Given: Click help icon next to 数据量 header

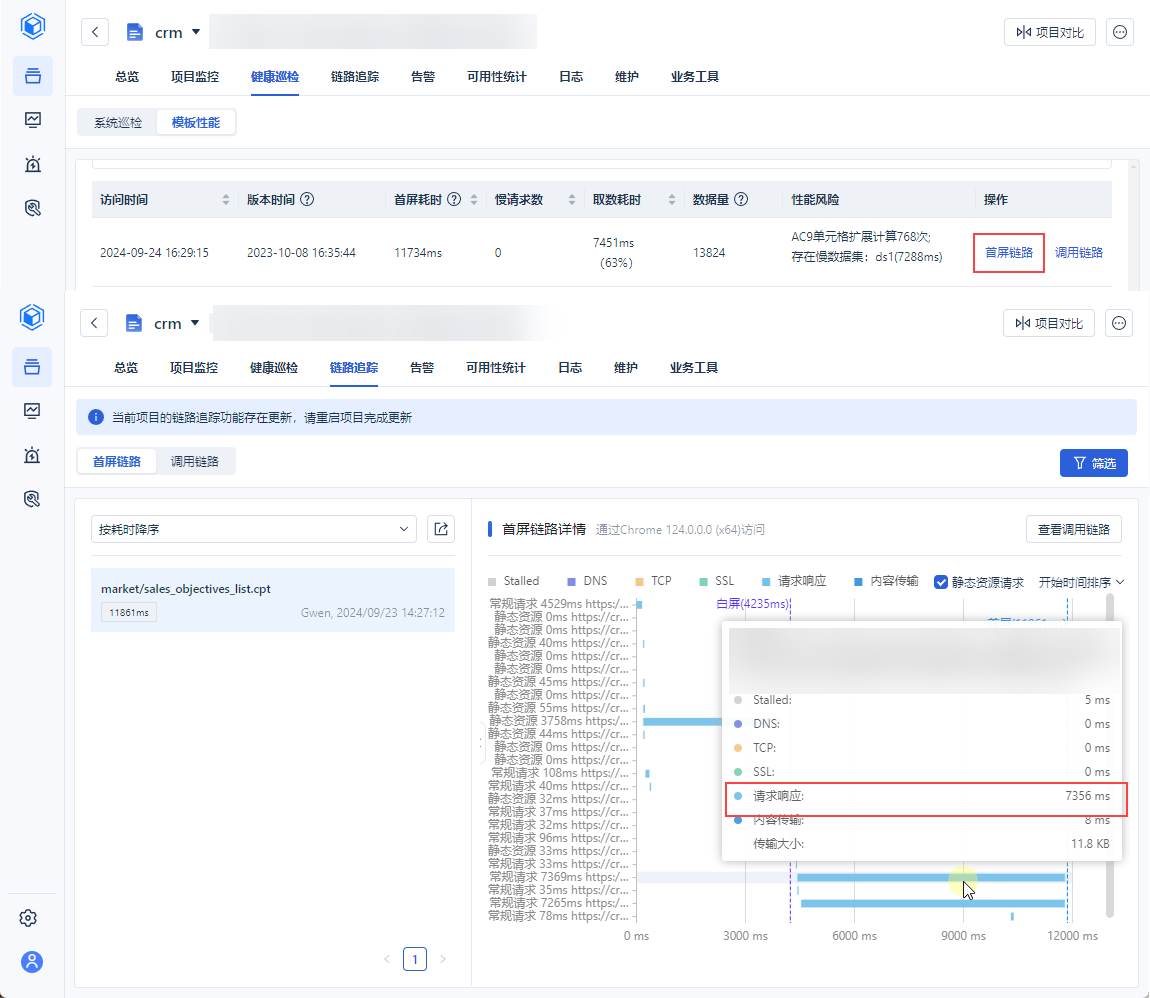Looking at the screenshot, I should click(741, 199).
